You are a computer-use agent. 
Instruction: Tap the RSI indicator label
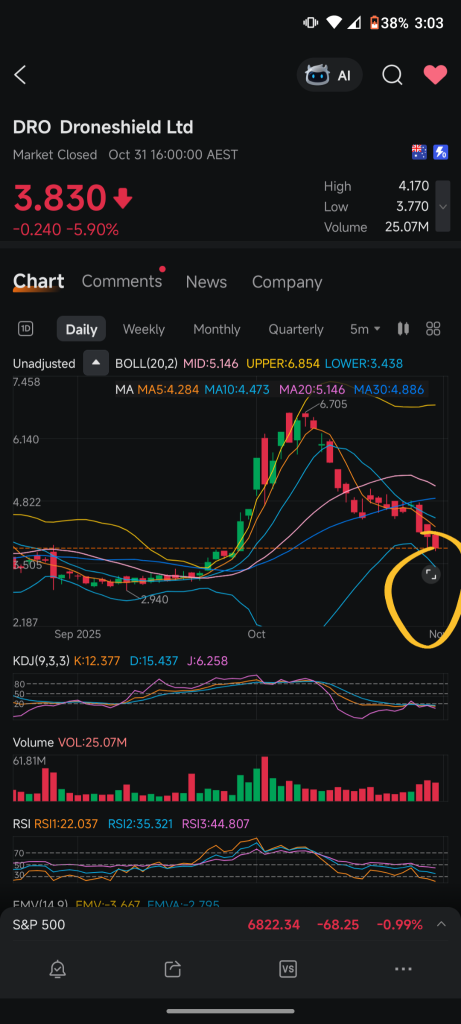tap(22, 824)
